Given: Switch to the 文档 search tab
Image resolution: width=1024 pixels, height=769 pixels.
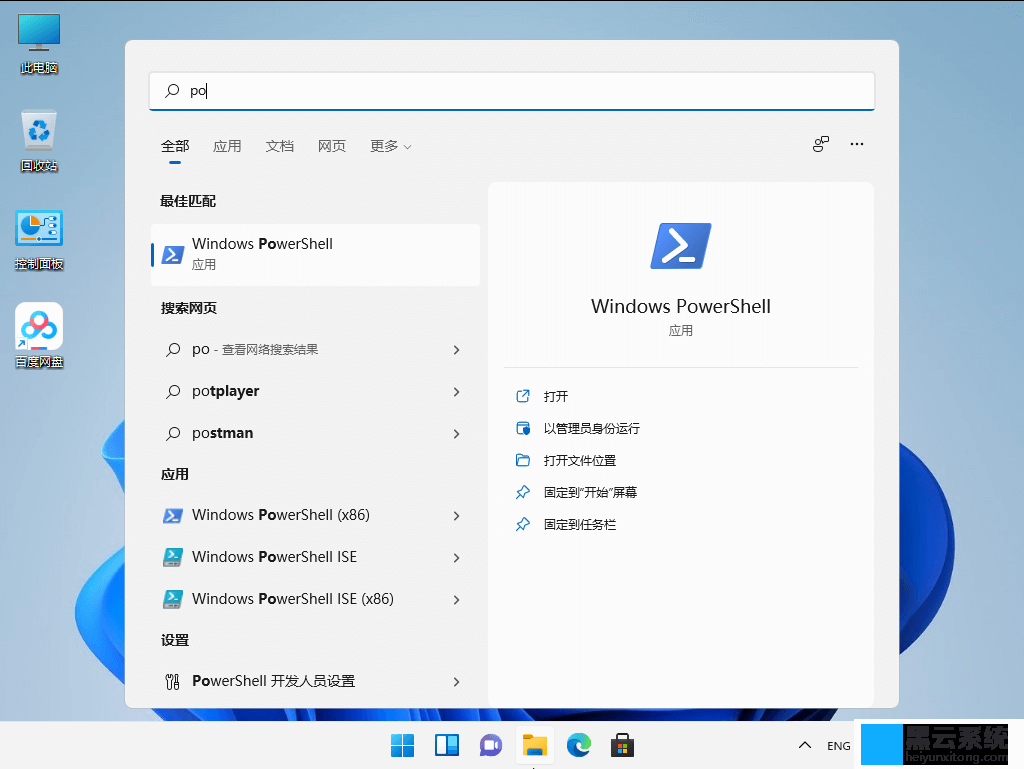Looking at the screenshot, I should (279, 146).
